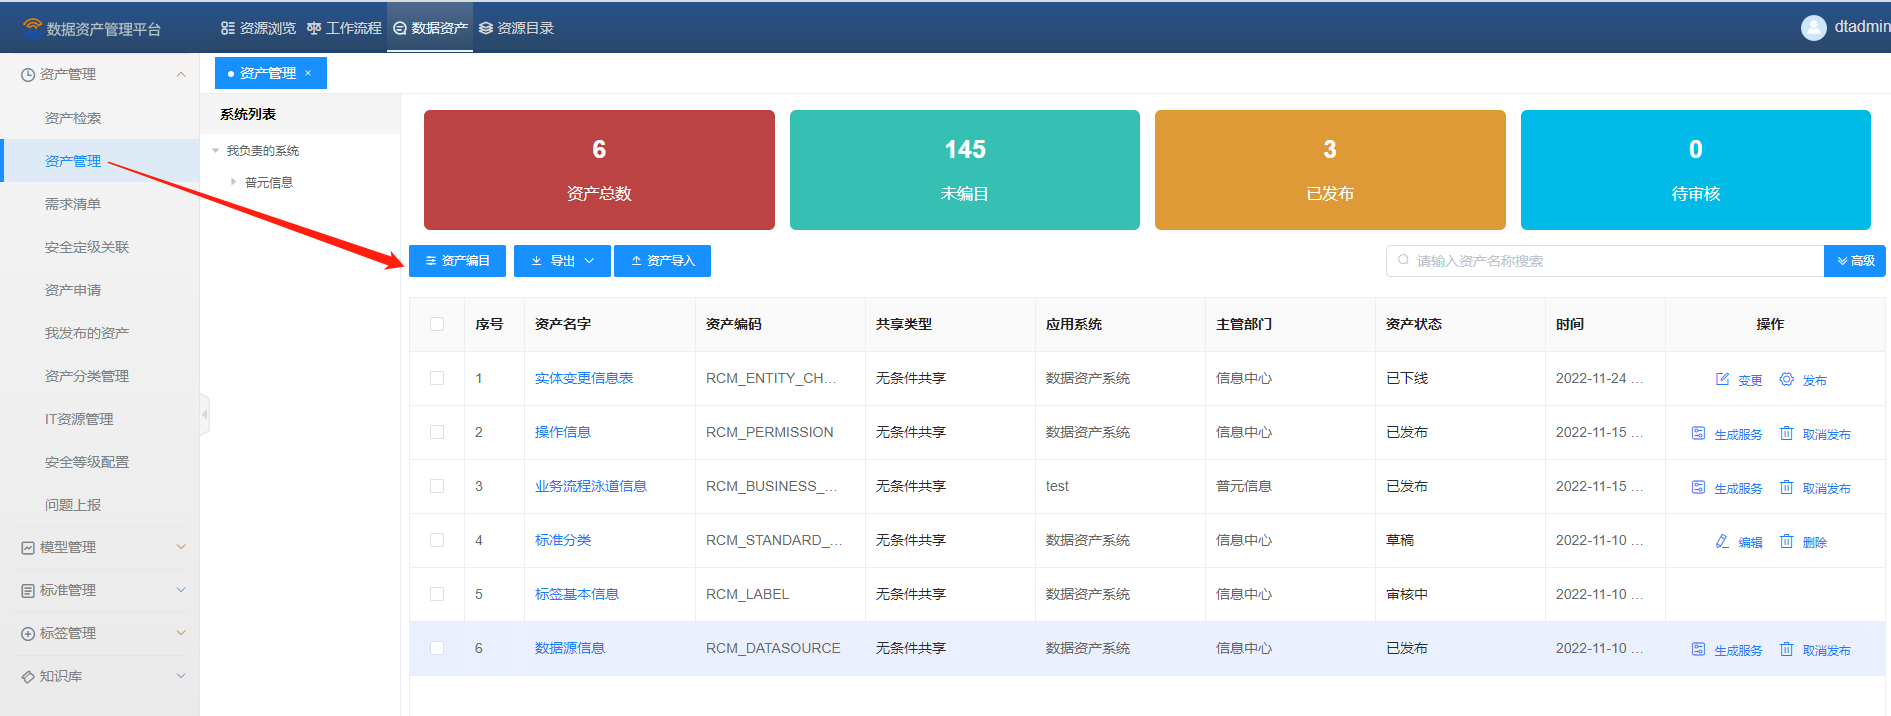Click the dtadmin user avatar icon
The width and height of the screenshot is (1891, 716).
pos(1813,28)
